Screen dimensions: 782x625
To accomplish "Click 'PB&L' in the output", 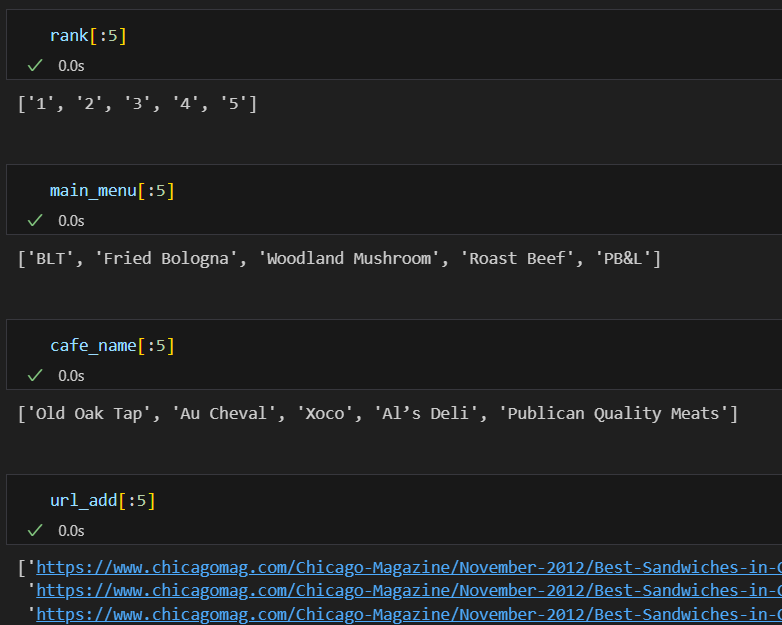I will [x=623, y=258].
